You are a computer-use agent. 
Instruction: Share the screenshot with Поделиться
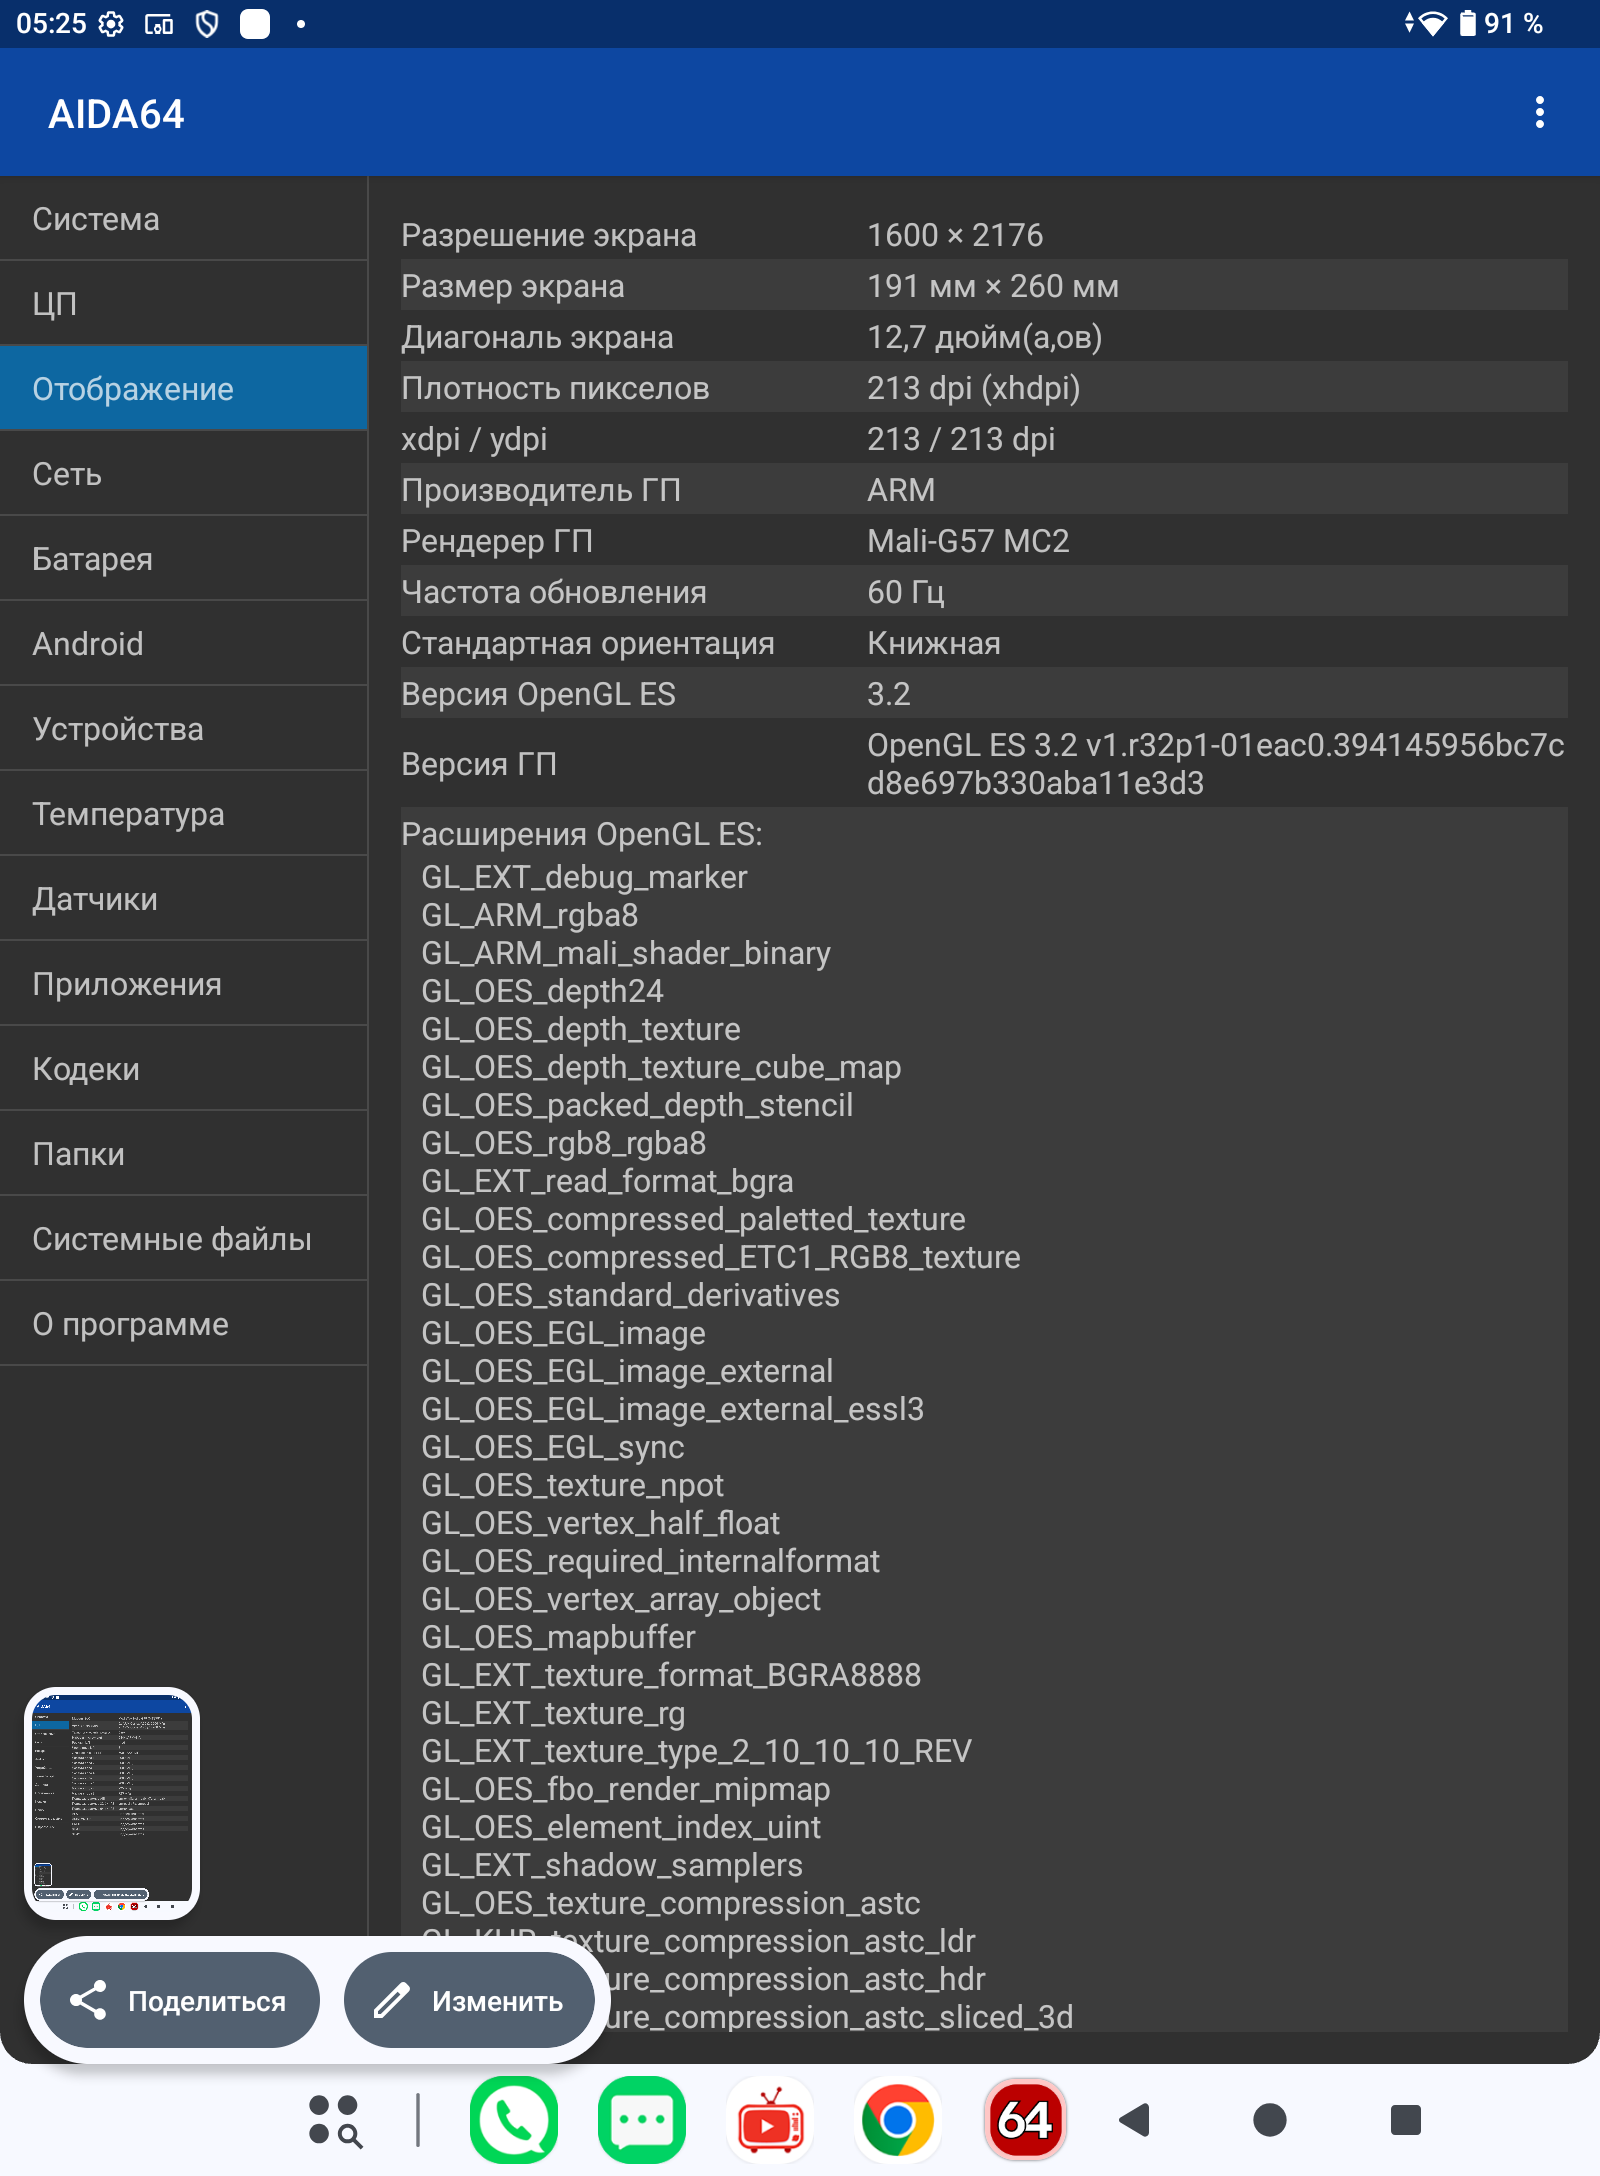tap(180, 2000)
